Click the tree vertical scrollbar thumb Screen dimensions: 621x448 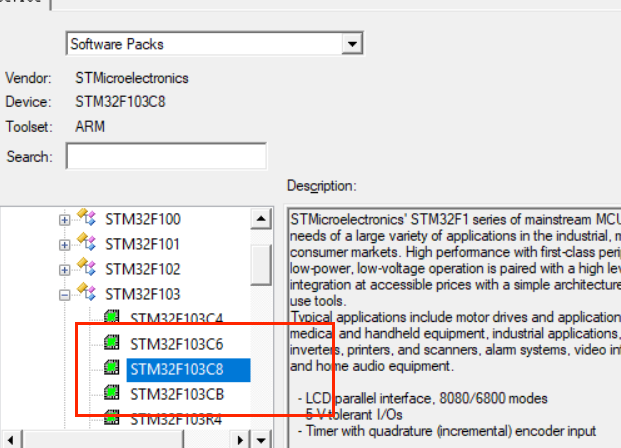[261, 265]
